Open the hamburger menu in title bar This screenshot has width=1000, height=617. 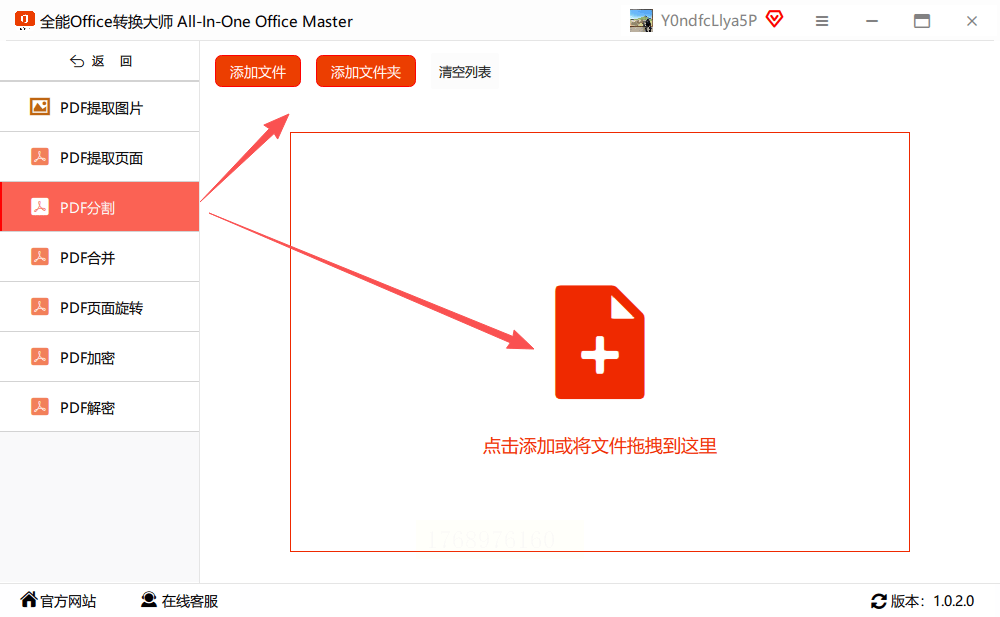coord(822,21)
